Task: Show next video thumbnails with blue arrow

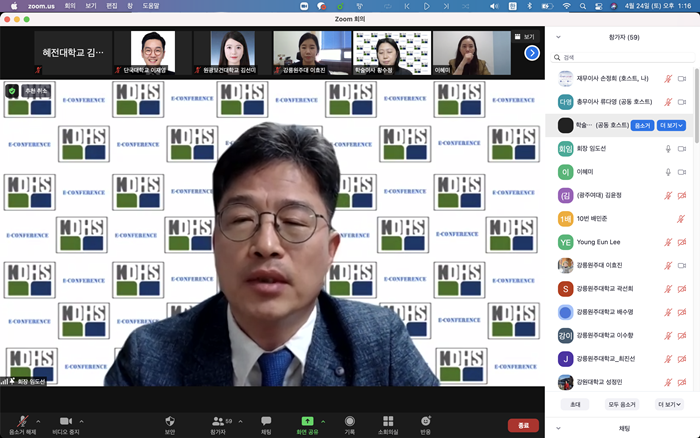Action: tap(532, 53)
